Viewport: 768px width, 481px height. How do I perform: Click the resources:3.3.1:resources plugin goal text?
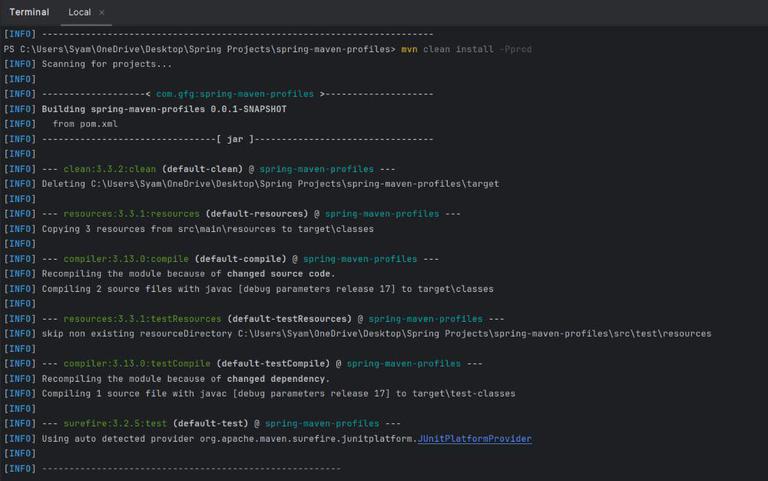132,214
